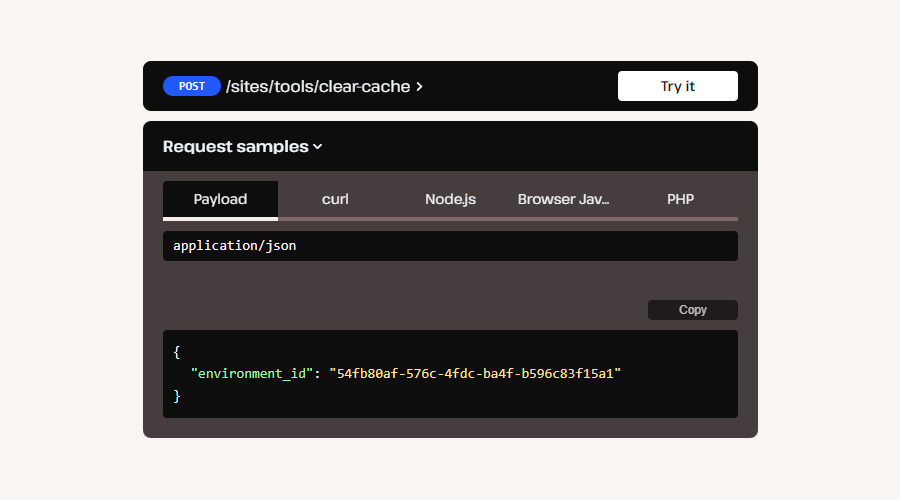Choose the Browser Jav... tab
The width and height of the screenshot is (900, 500).
click(x=564, y=200)
